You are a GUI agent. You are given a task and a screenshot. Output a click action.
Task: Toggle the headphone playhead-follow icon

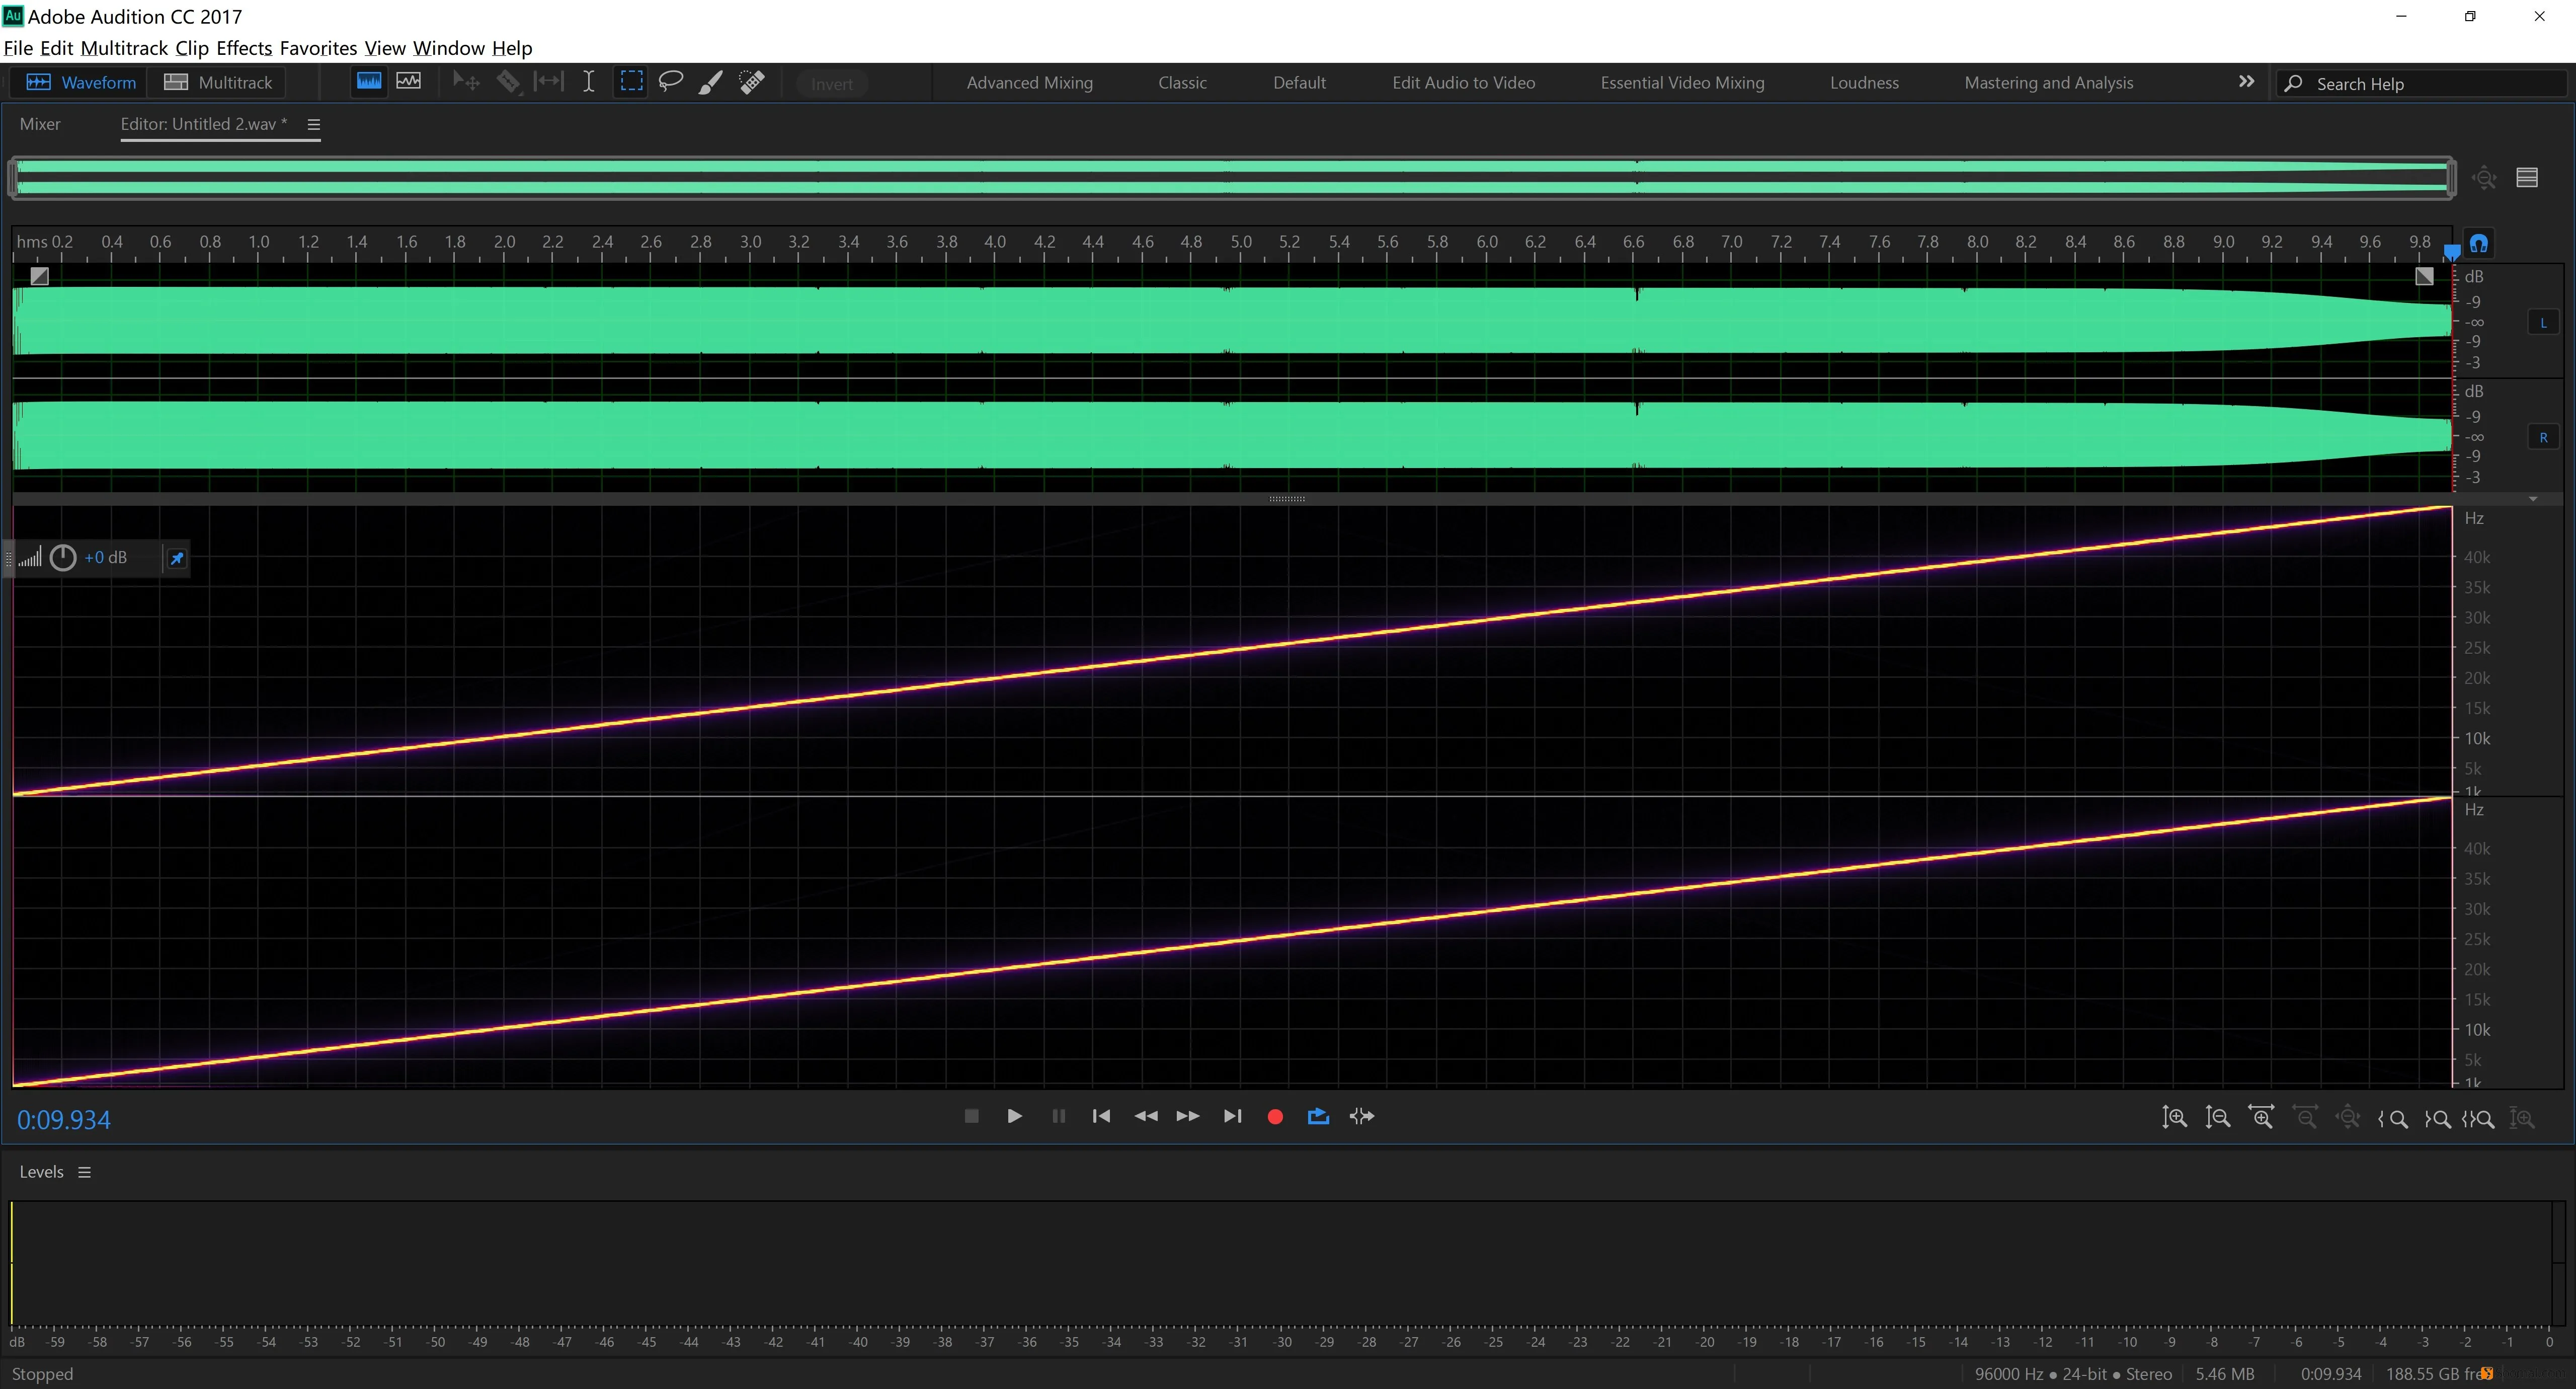coord(2478,243)
